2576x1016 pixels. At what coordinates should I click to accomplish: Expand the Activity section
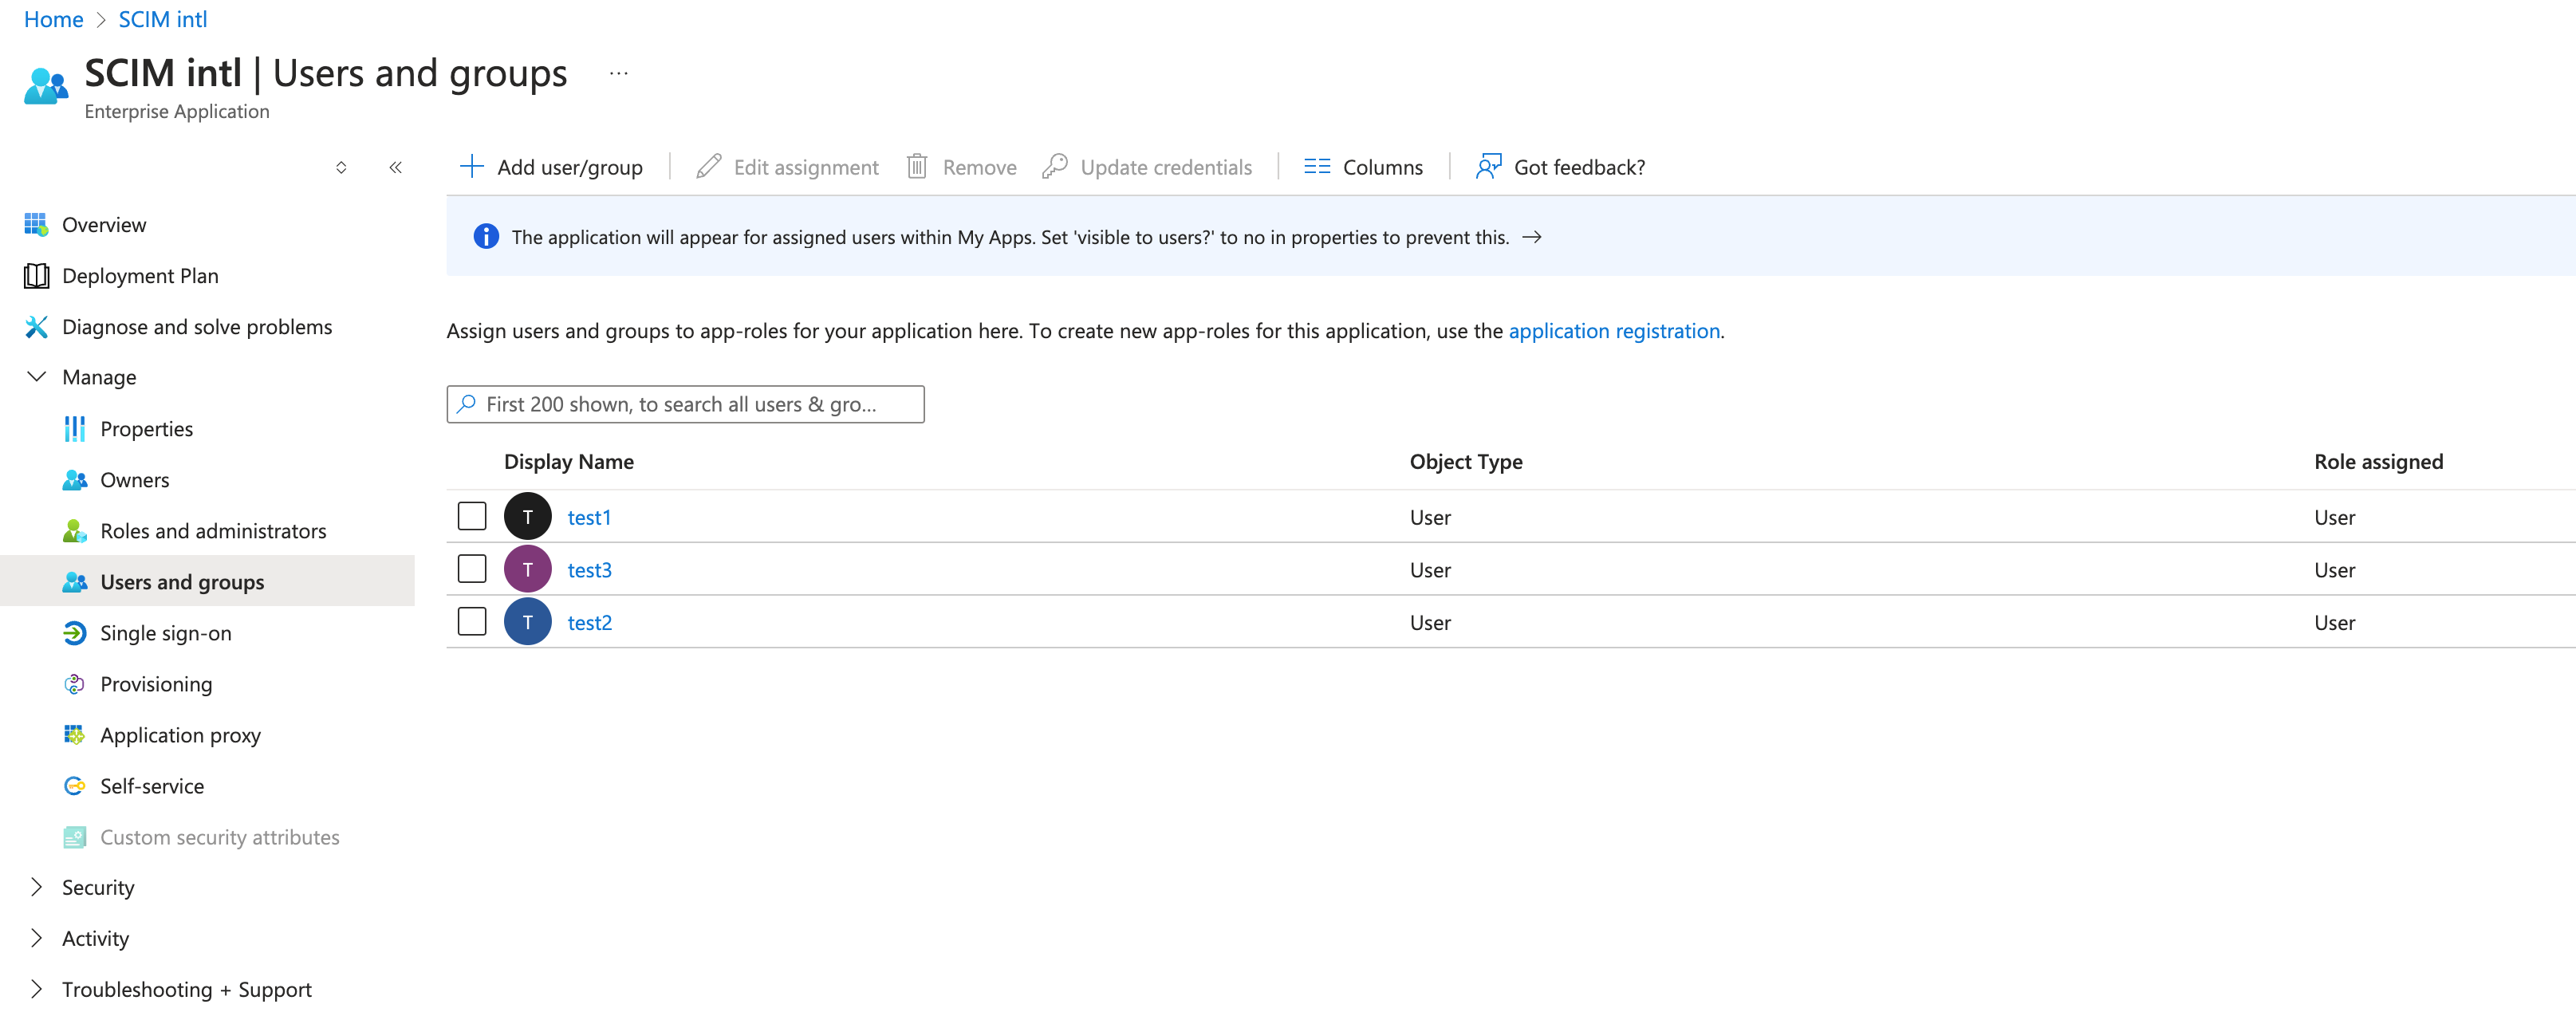[x=36, y=938]
